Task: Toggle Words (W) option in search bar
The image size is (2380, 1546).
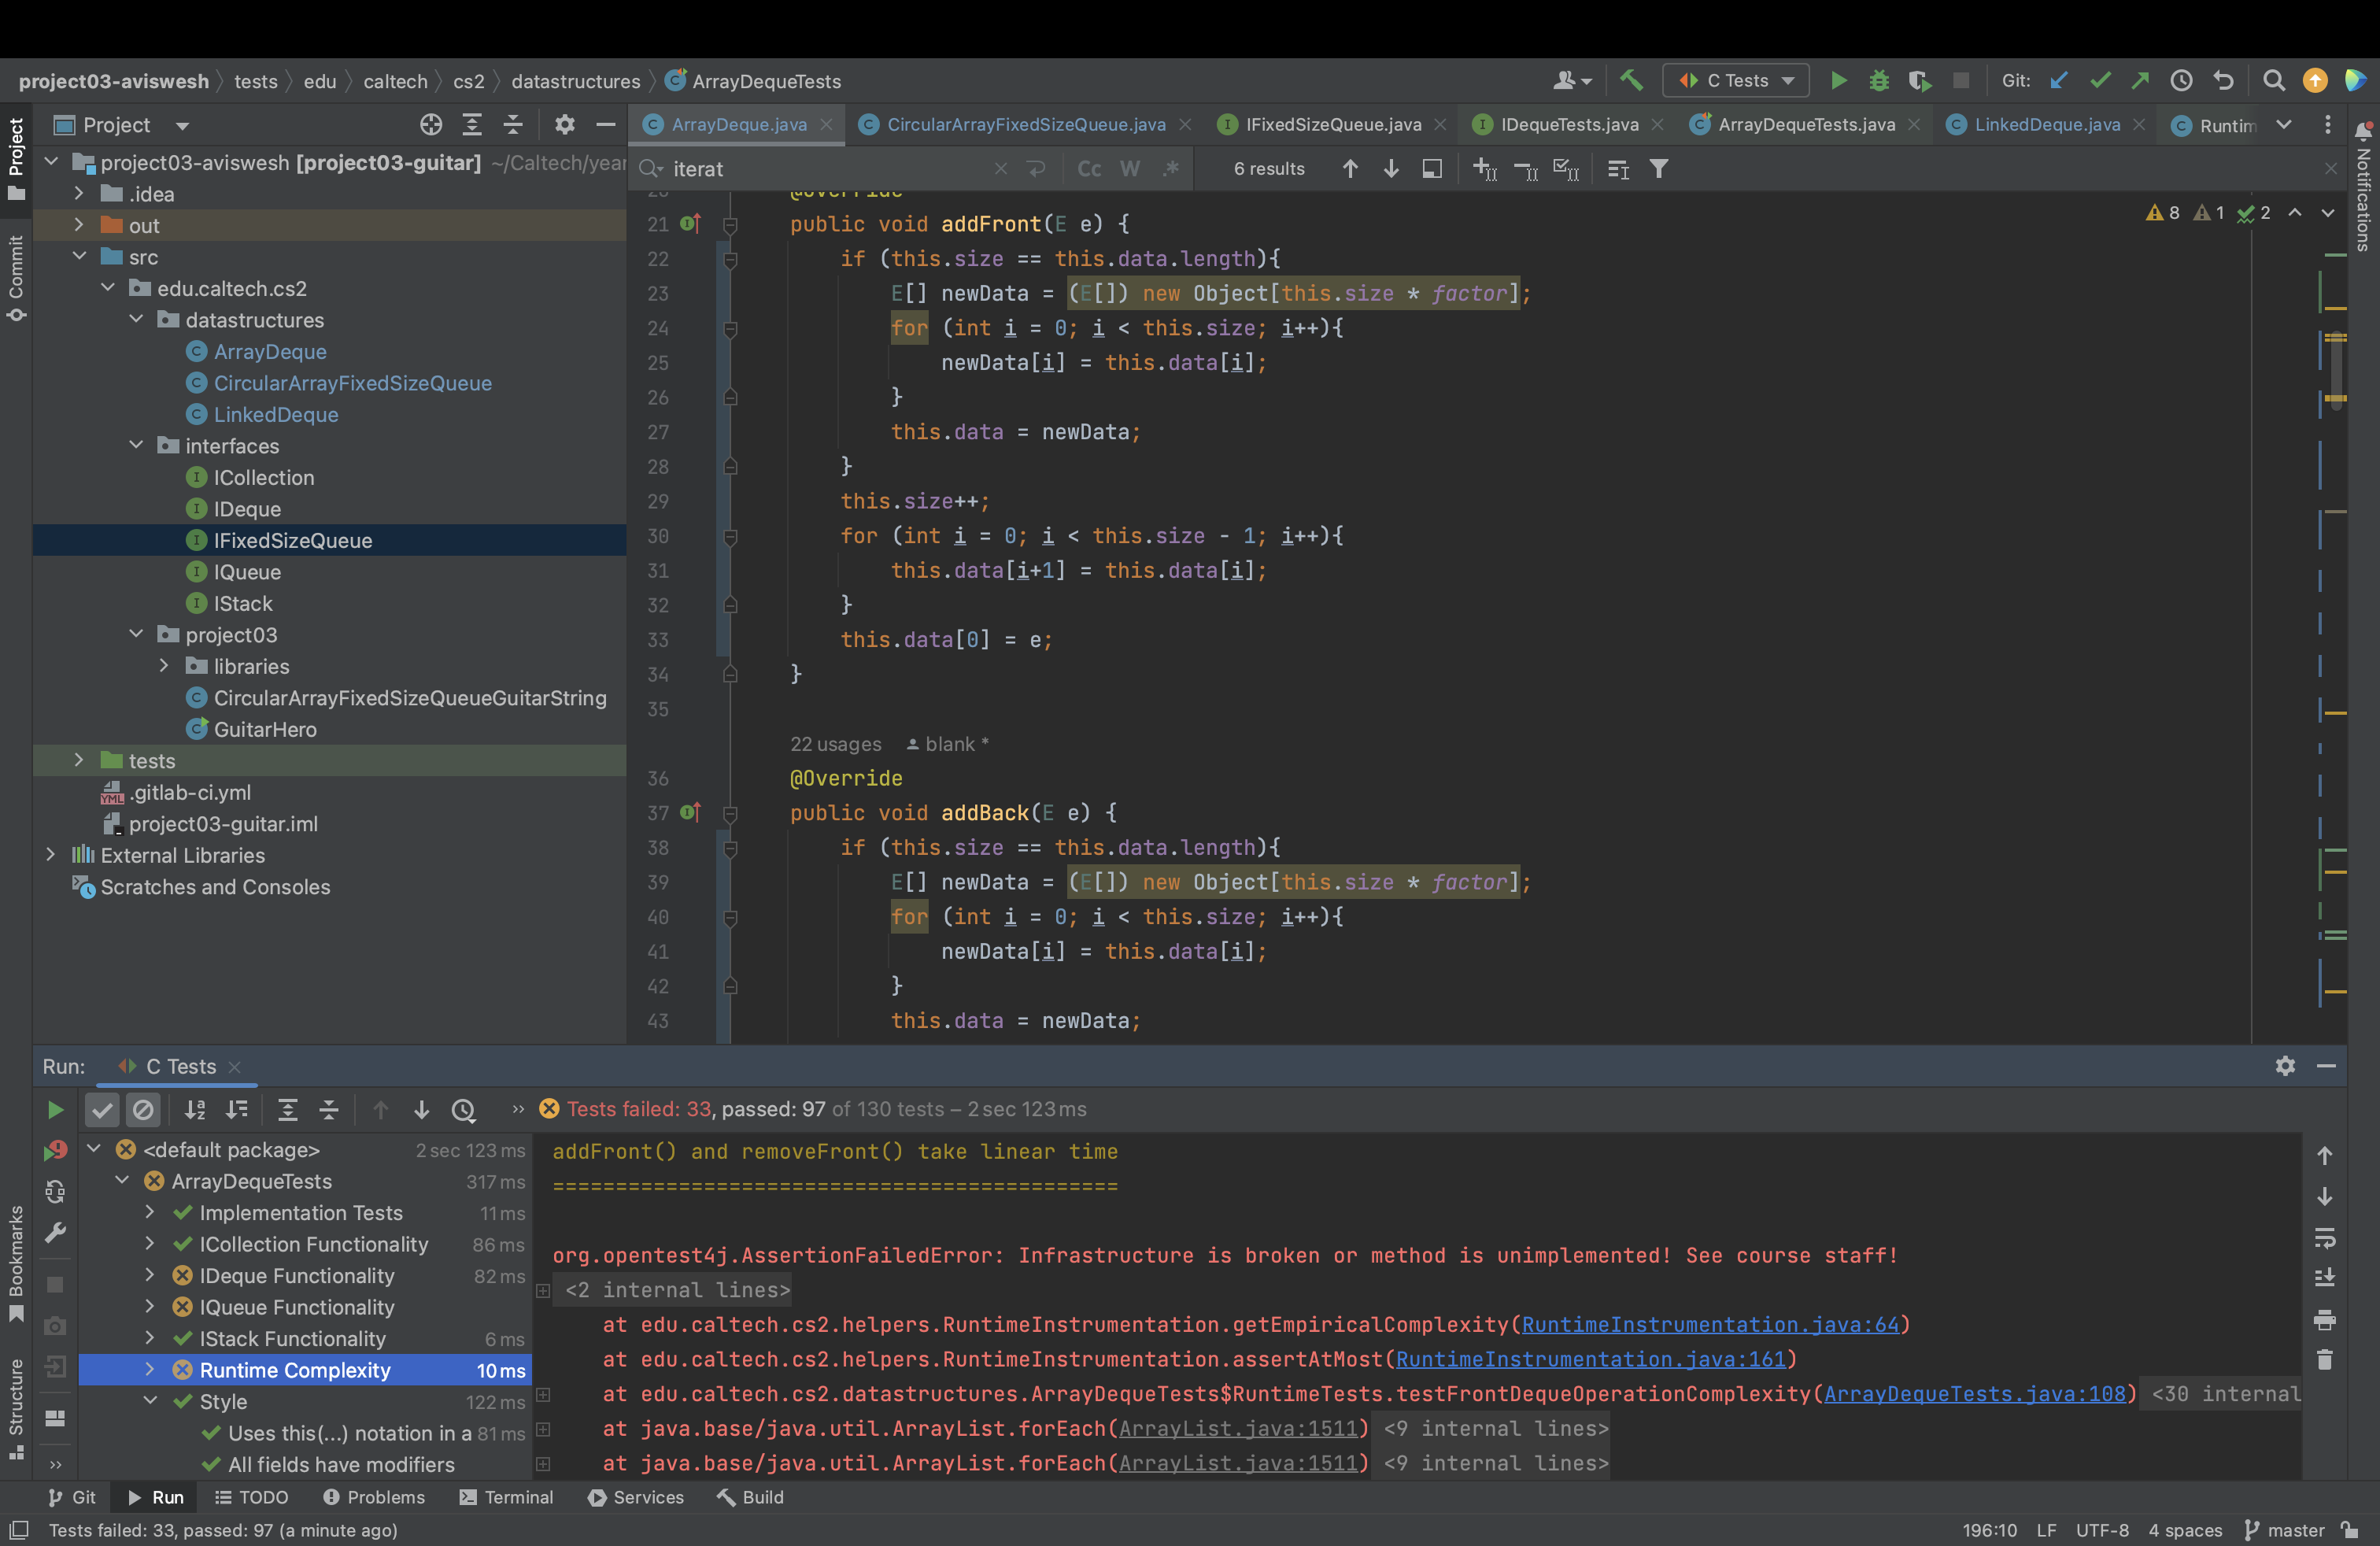Action: tap(1130, 169)
